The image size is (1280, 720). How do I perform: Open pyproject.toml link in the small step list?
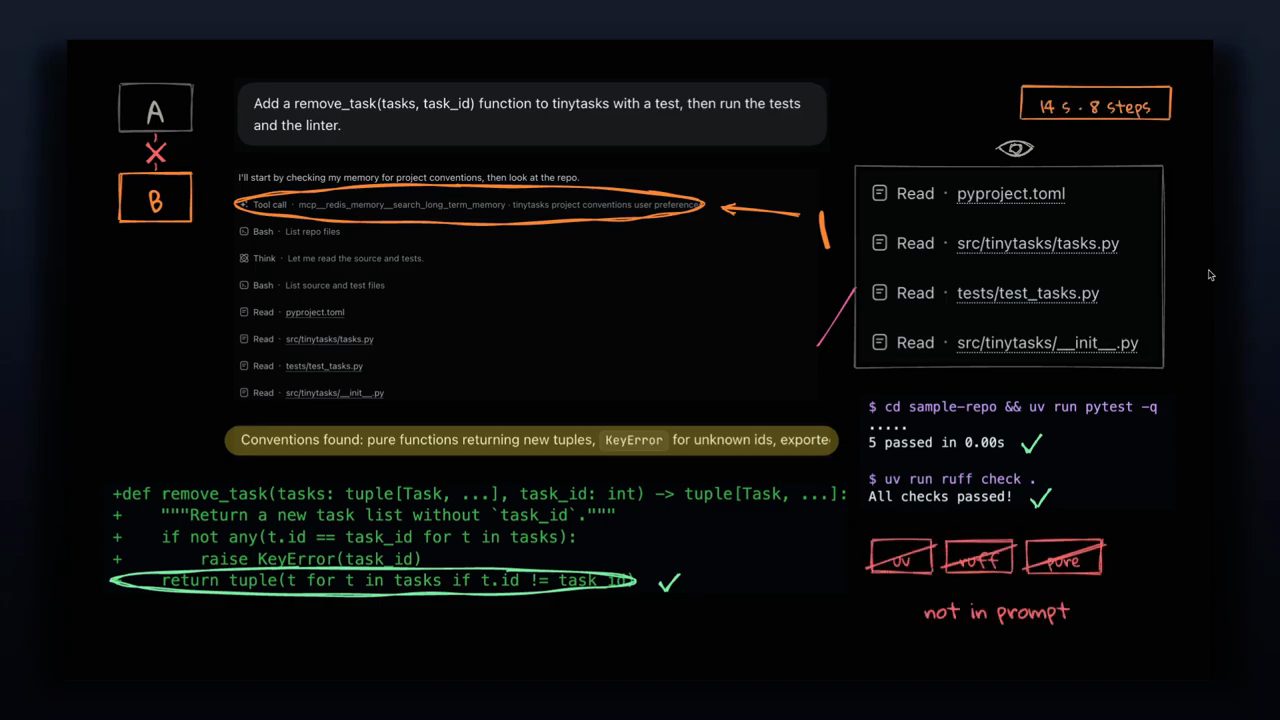315,312
